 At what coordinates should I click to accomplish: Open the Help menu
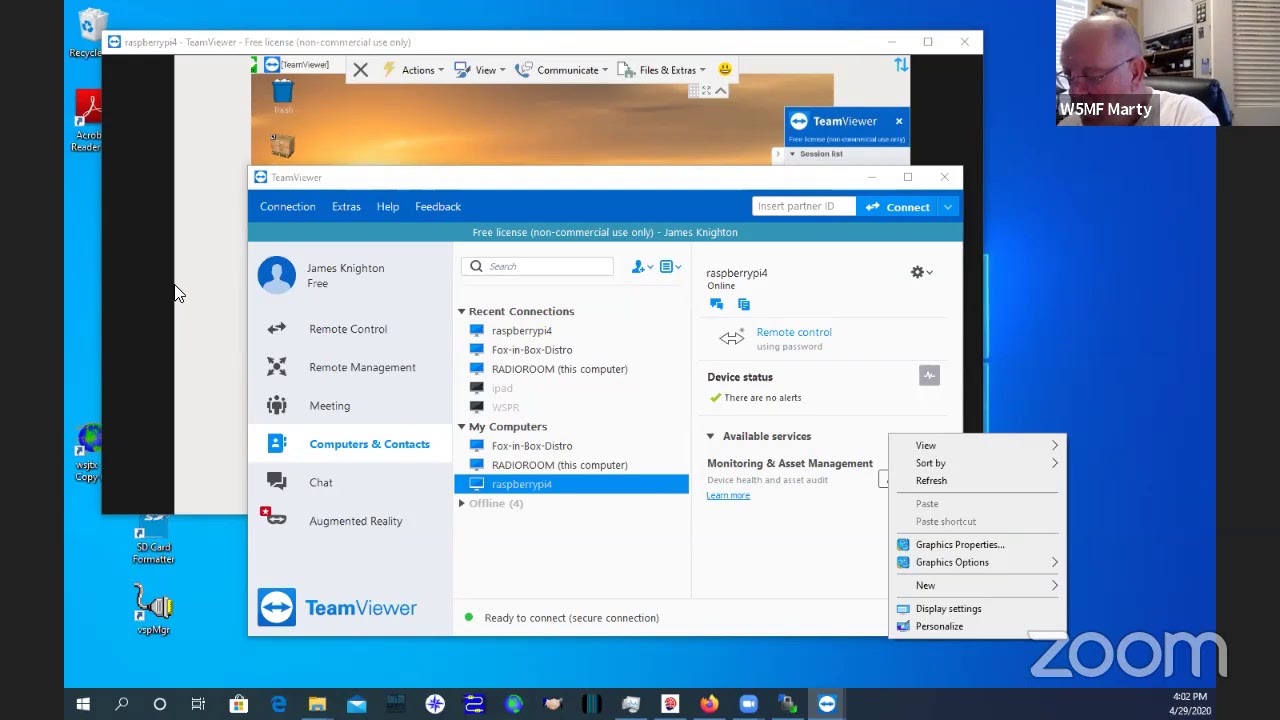tap(388, 207)
